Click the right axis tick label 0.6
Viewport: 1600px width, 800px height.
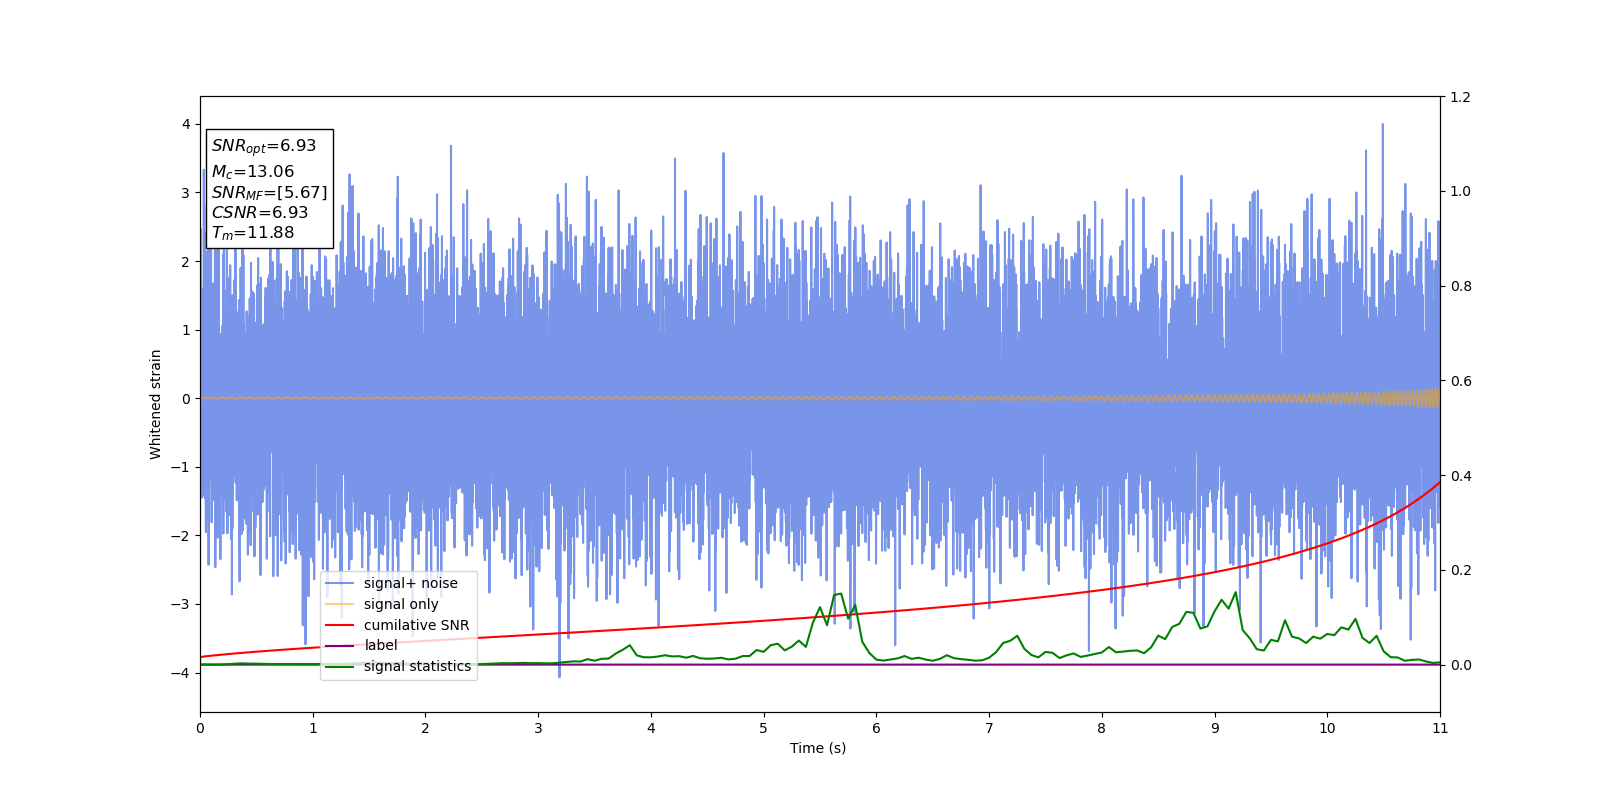(x=1460, y=381)
